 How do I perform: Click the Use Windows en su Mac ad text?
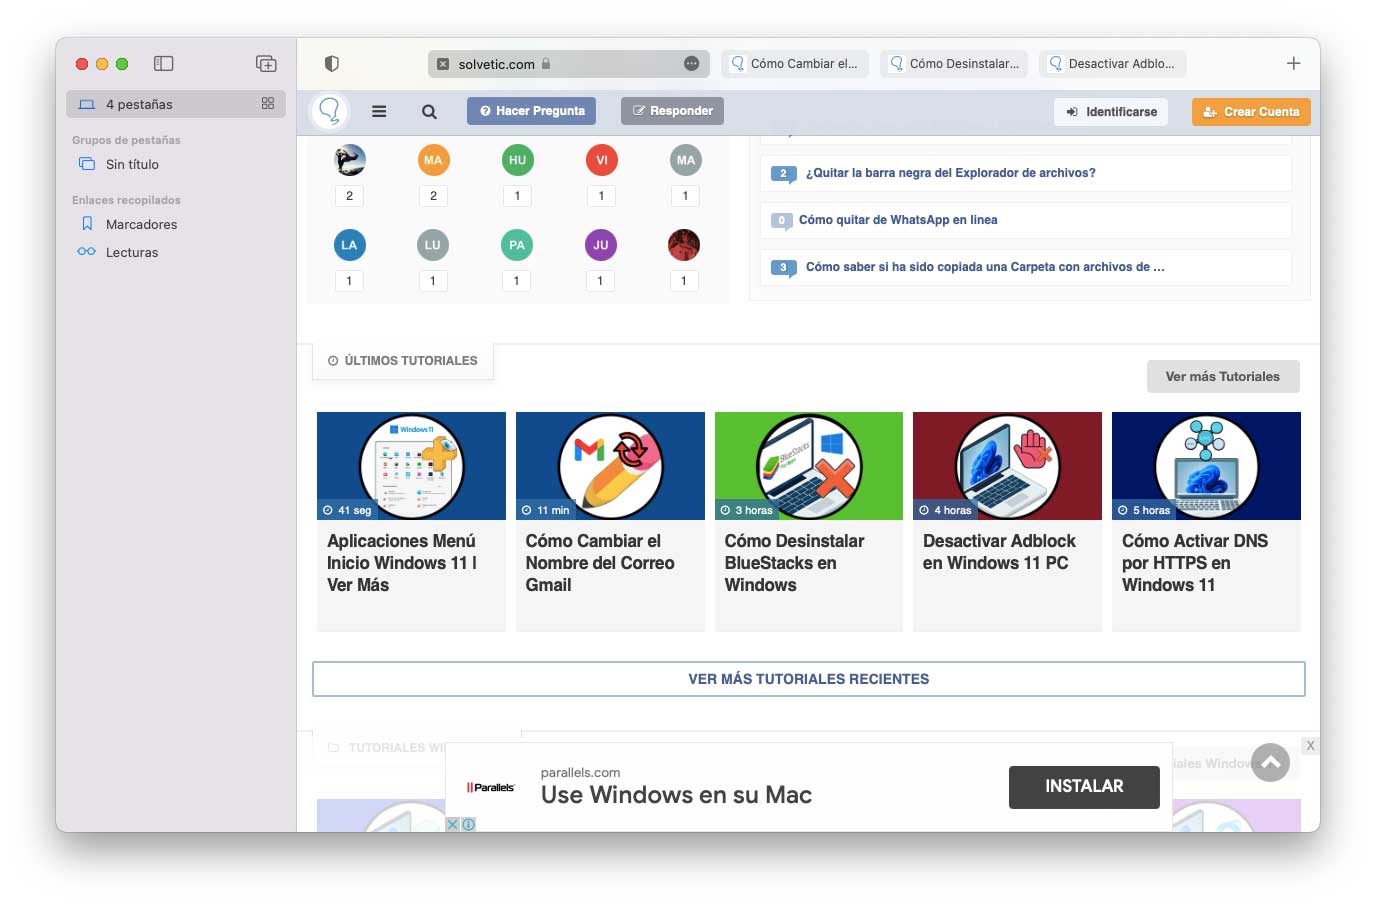676,796
